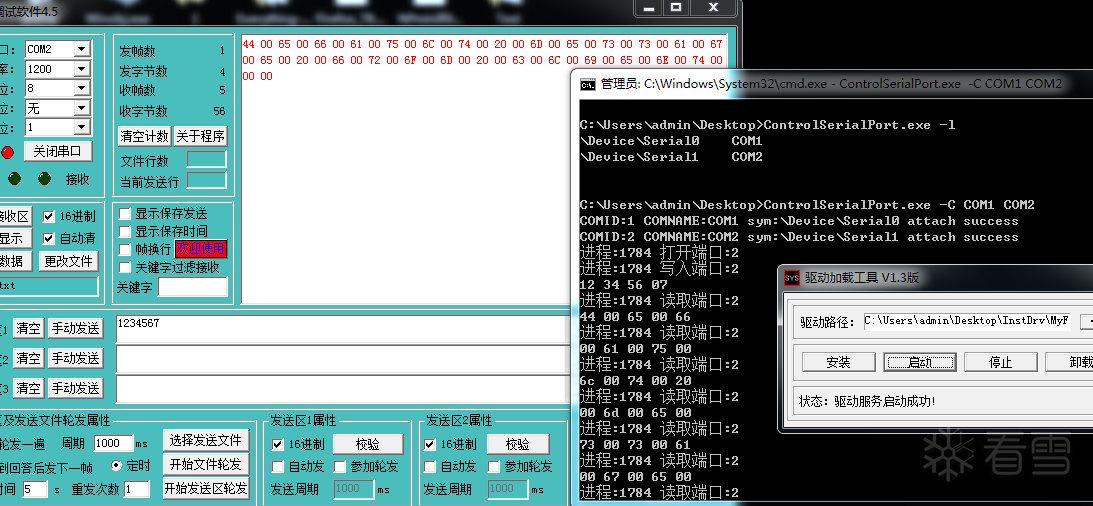Click the 启动 button in driver tool
The image size is (1093, 506).
click(x=920, y=362)
